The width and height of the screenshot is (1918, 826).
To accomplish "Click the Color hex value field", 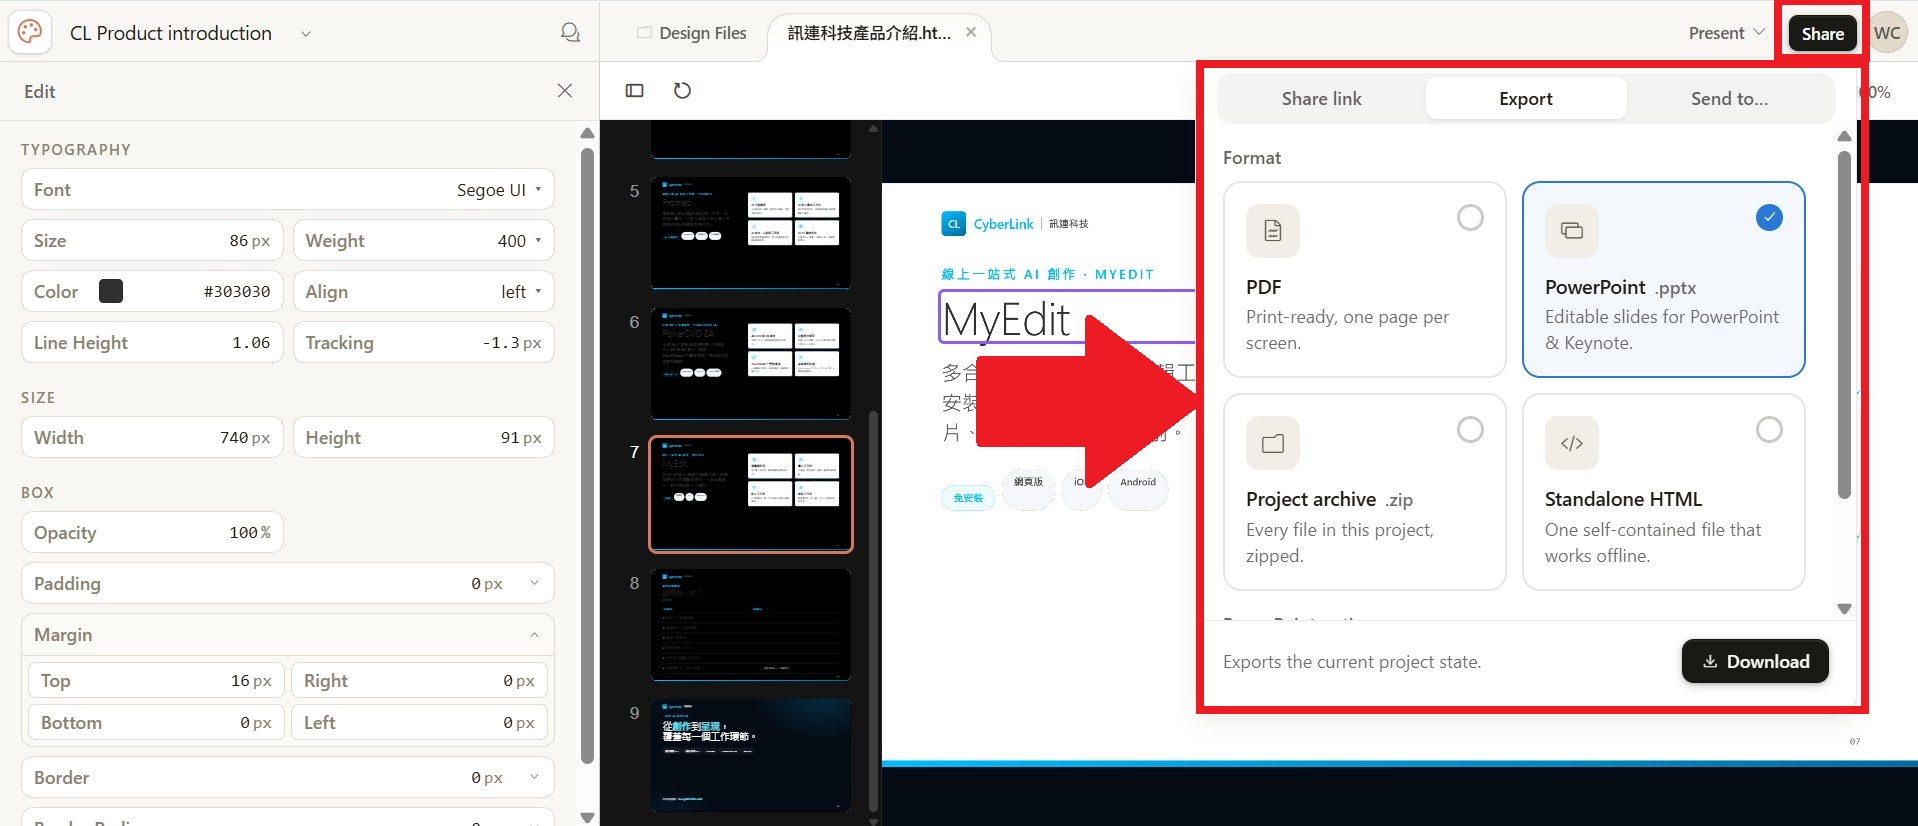I will [x=237, y=292].
